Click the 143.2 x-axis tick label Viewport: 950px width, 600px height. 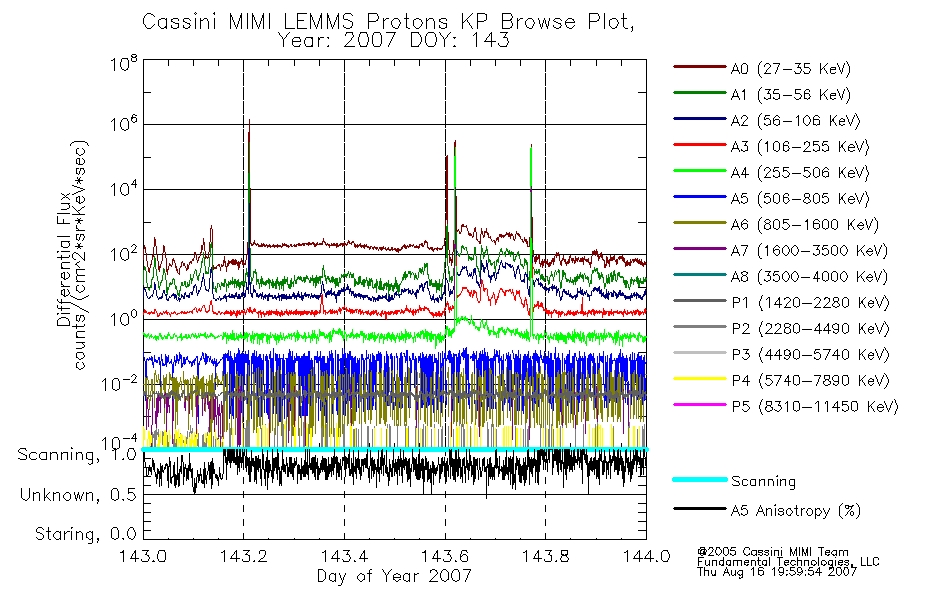pos(243,556)
